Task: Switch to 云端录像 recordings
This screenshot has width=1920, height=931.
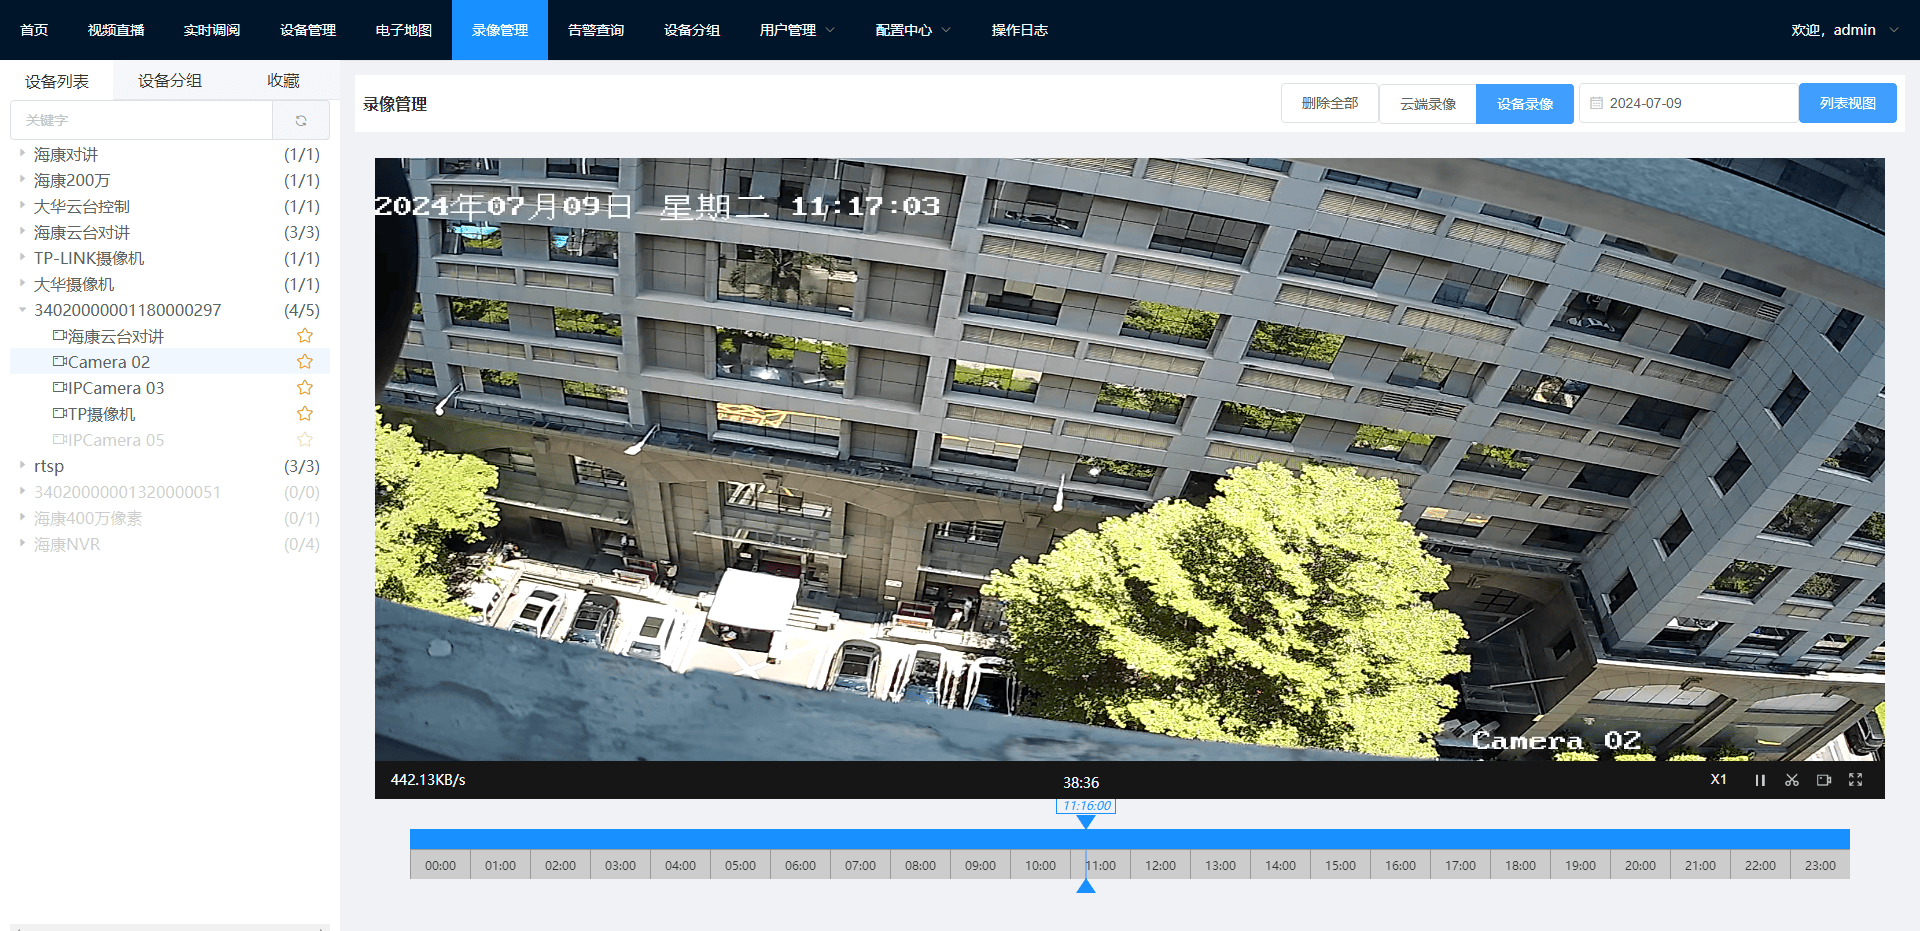Action: click(x=1427, y=103)
